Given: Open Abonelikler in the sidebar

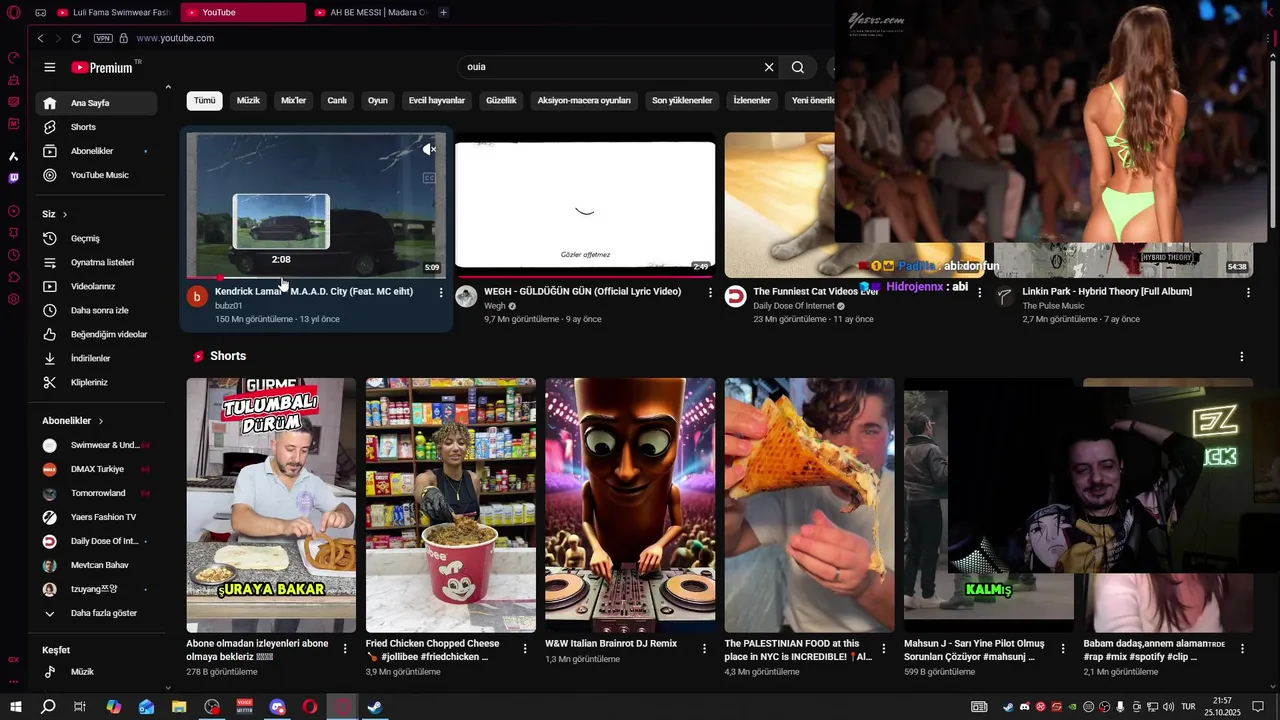Looking at the screenshot, I should click(96, 151).
